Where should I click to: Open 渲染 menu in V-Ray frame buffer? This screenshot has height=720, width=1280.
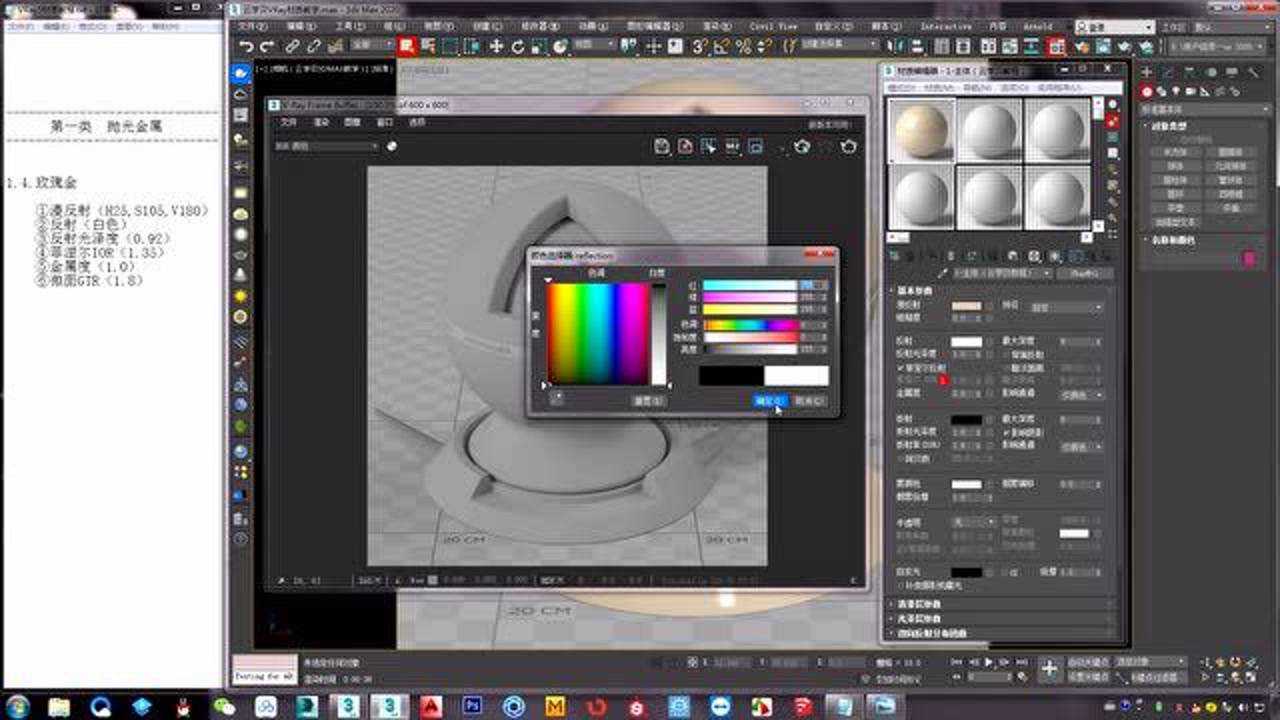click(321, 122)
